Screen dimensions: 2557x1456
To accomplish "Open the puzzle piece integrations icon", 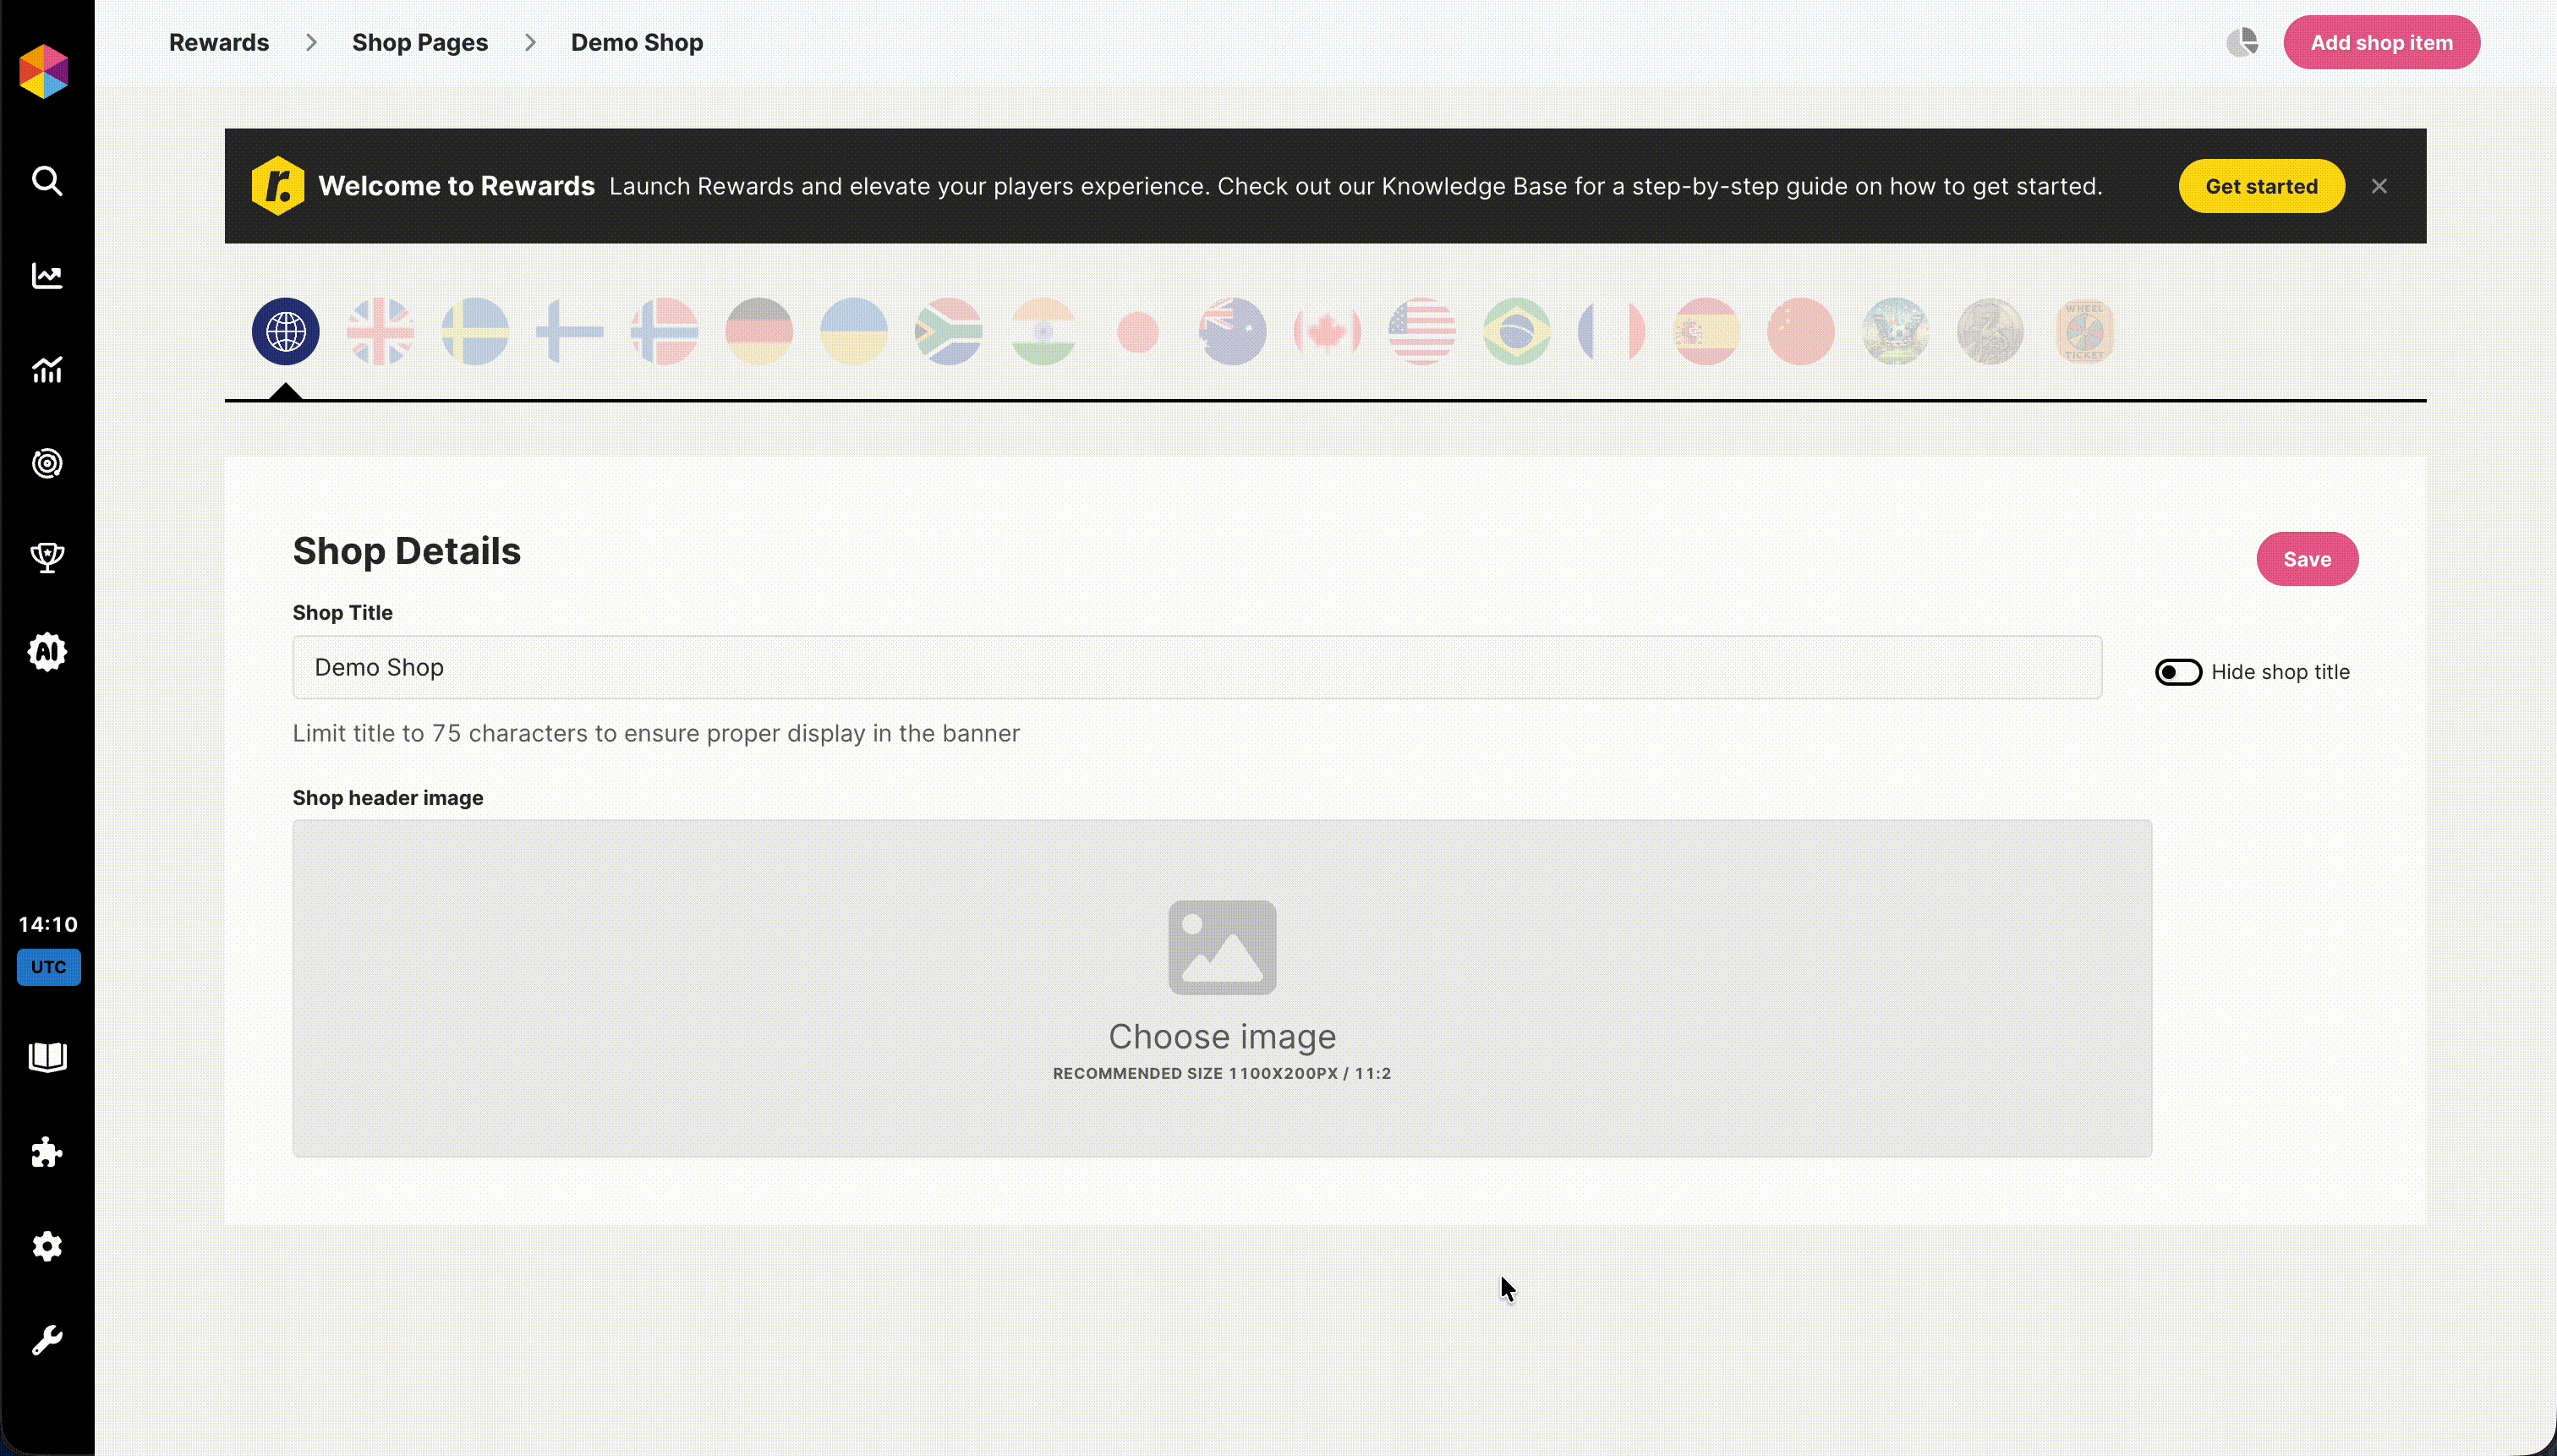I will (x=47, y=1152).
